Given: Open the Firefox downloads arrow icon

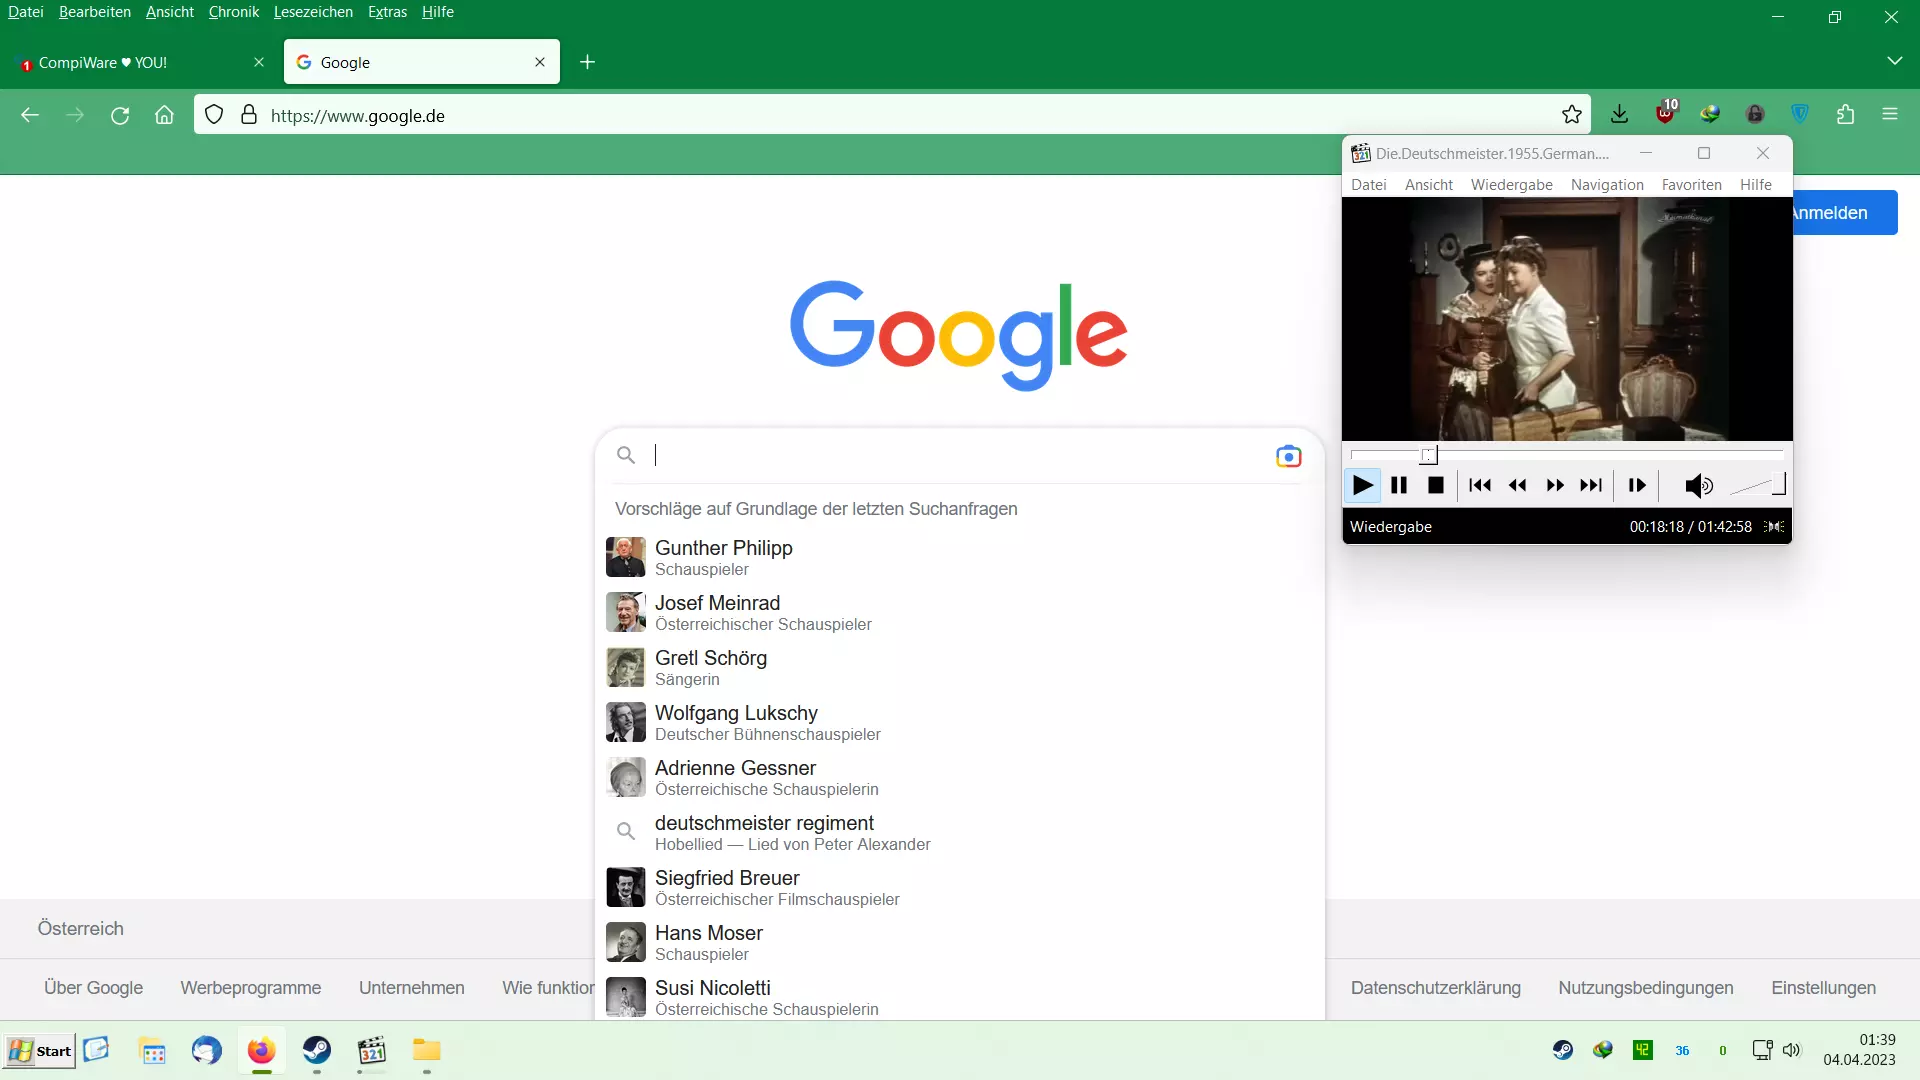Looking at the screenshot, I should [x=1620, y=115].
